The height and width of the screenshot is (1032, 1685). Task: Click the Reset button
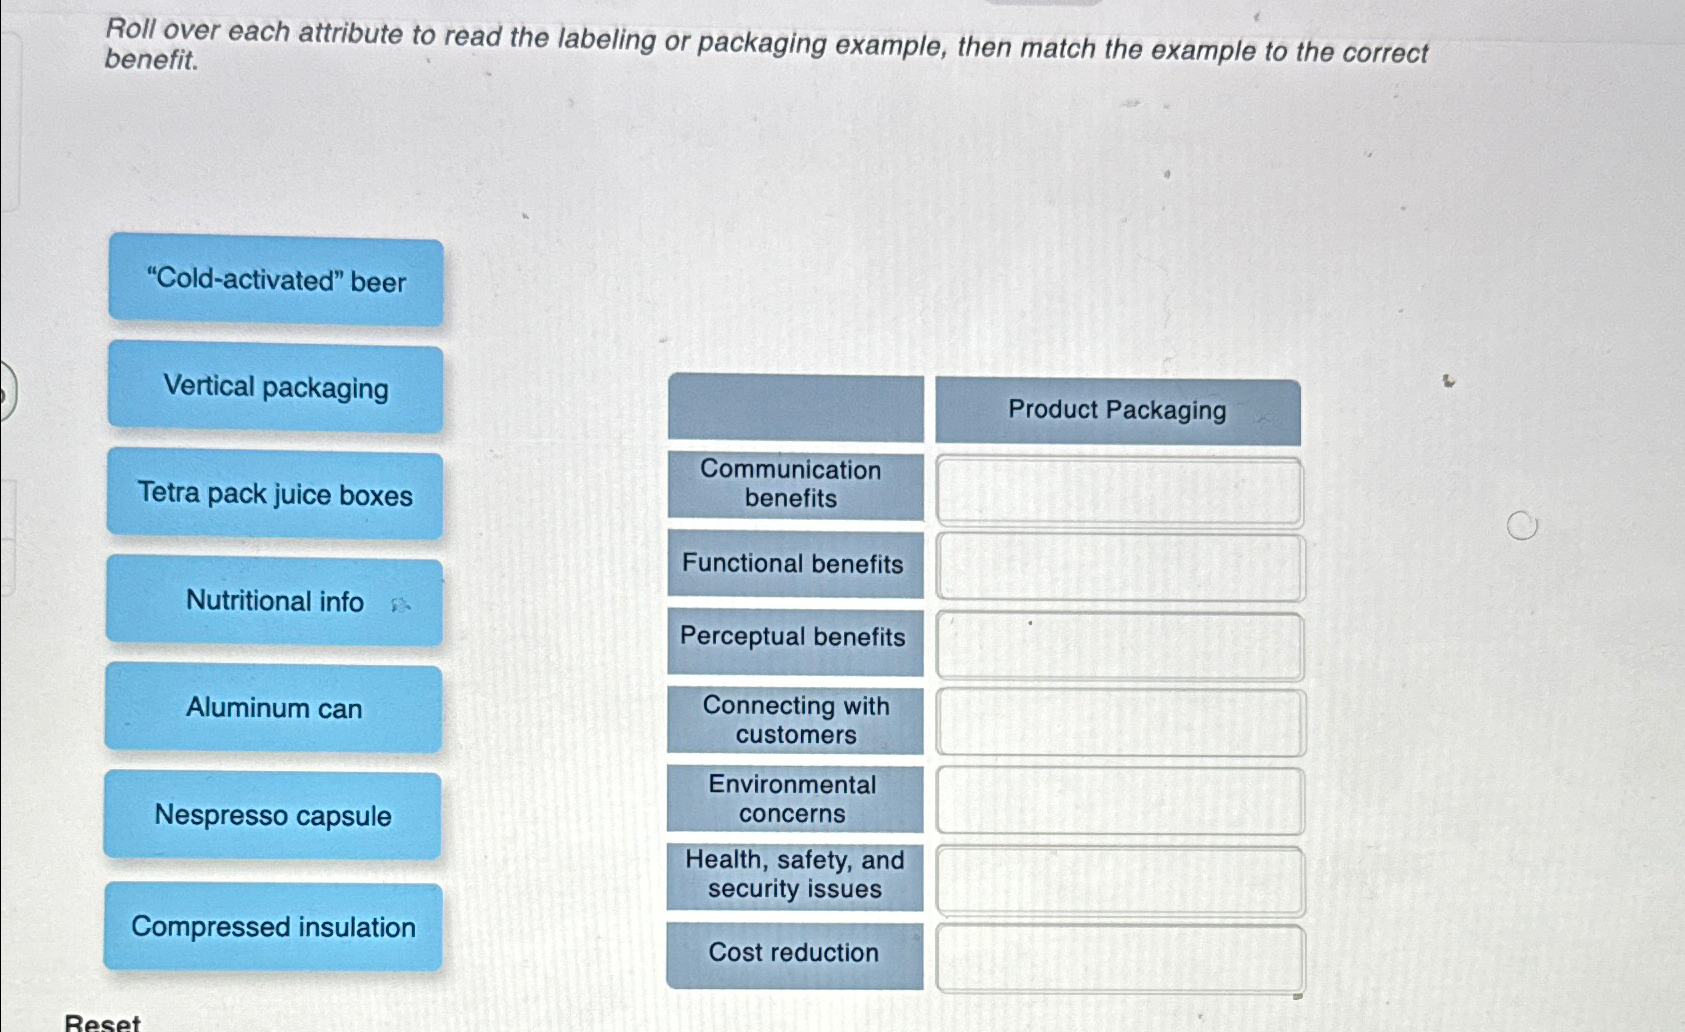click(100, 1022)
